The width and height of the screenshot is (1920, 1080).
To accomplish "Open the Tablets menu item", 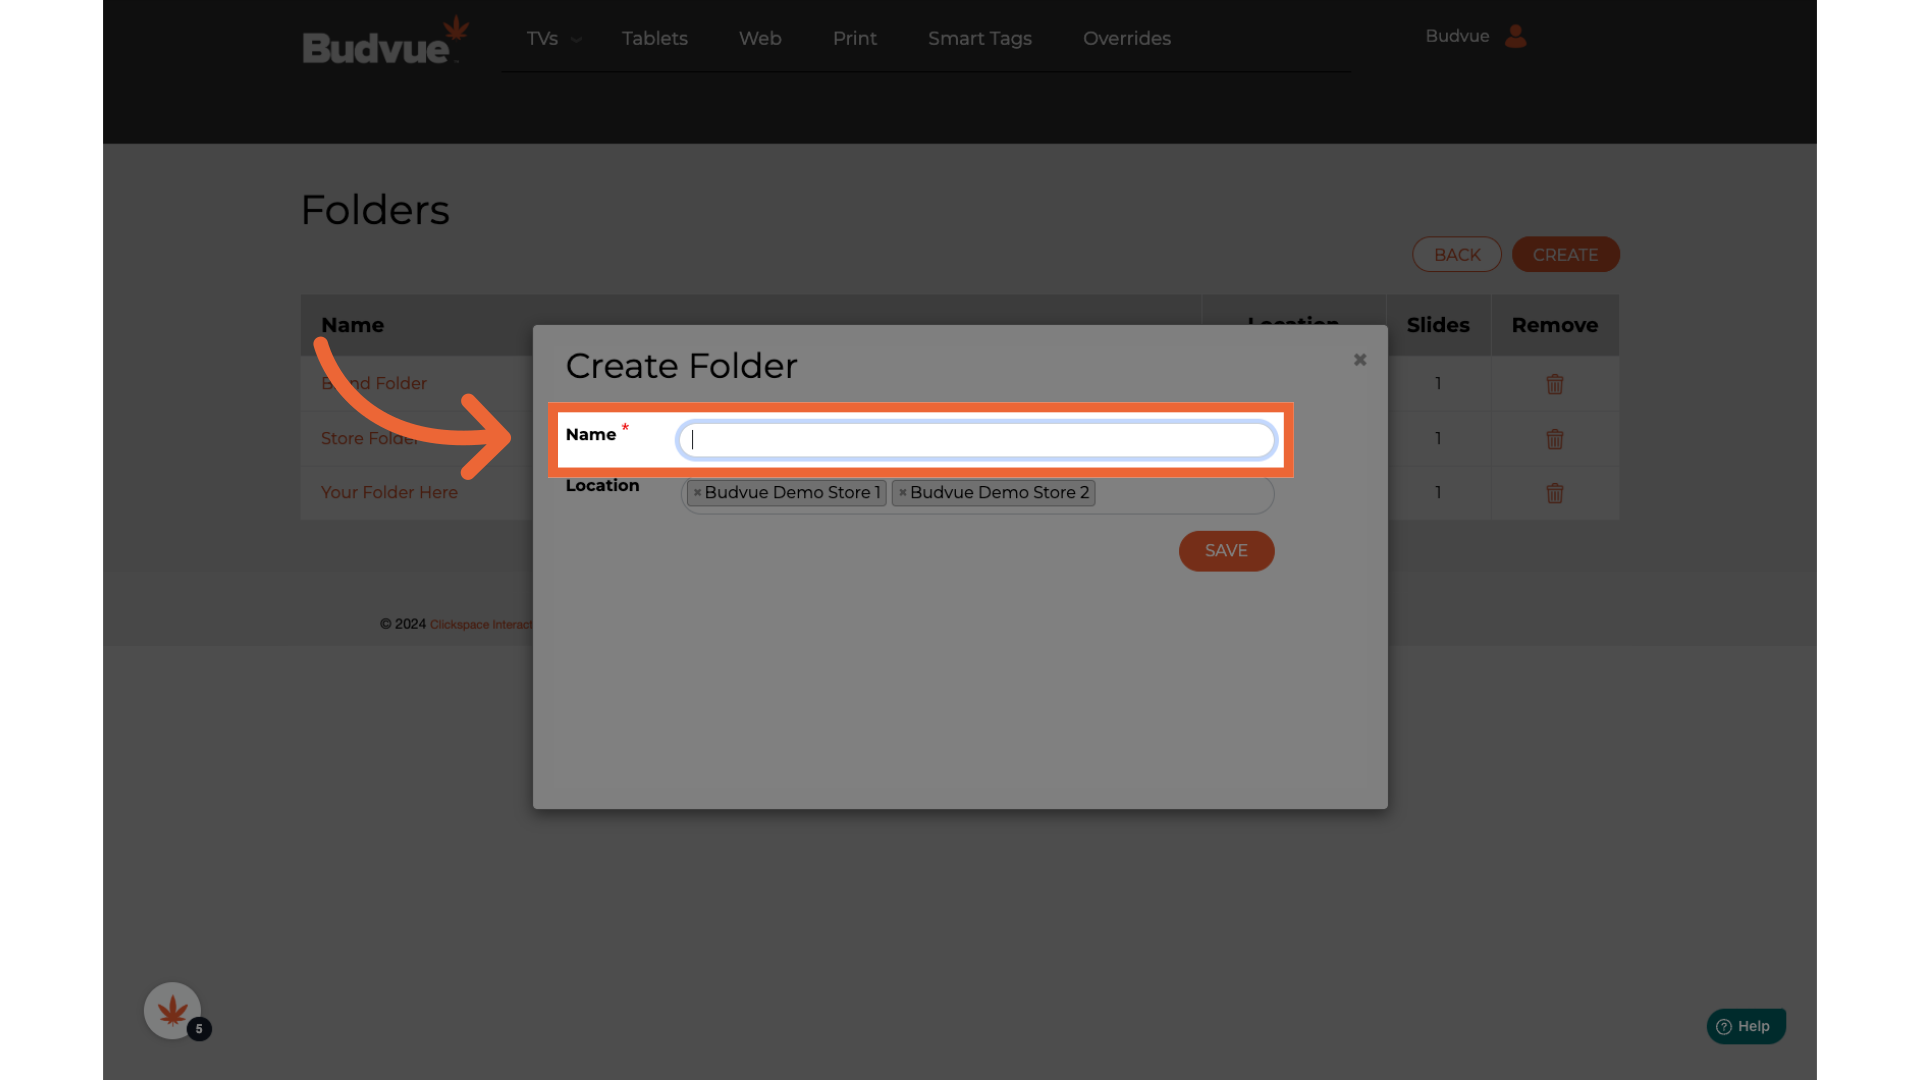I will [x=654, y=39].
